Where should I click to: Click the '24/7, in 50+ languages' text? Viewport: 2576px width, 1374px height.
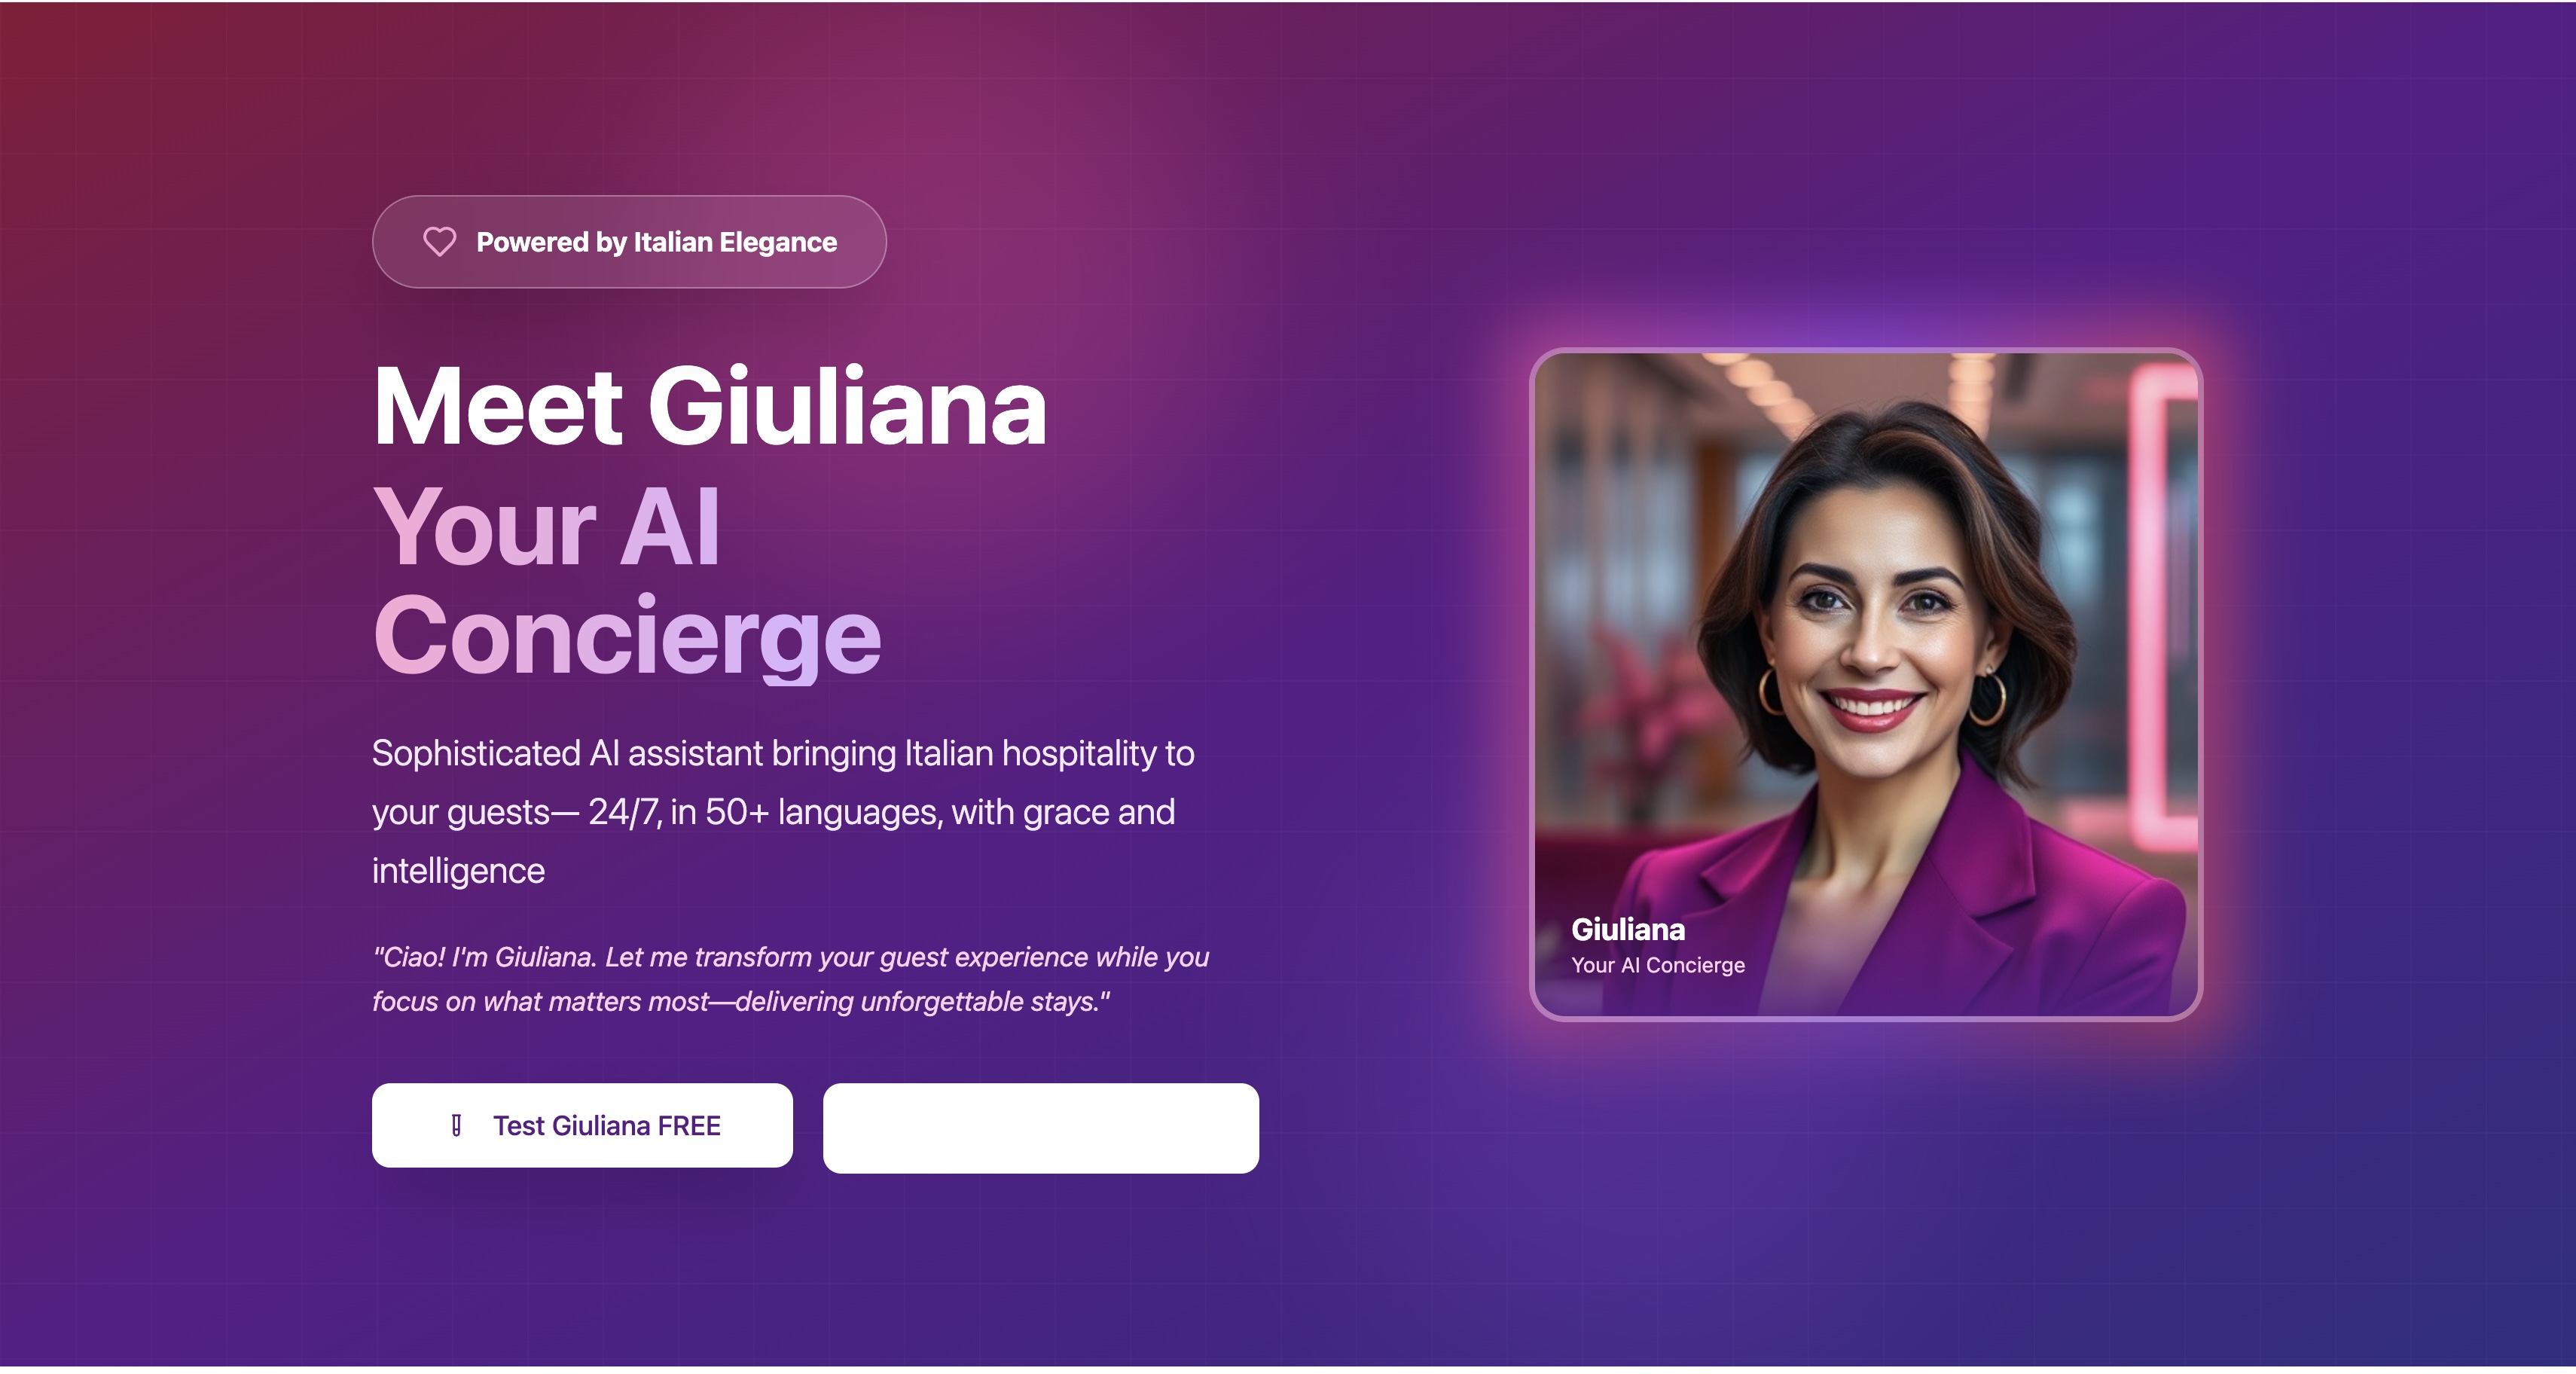click(x=764, y=812)
